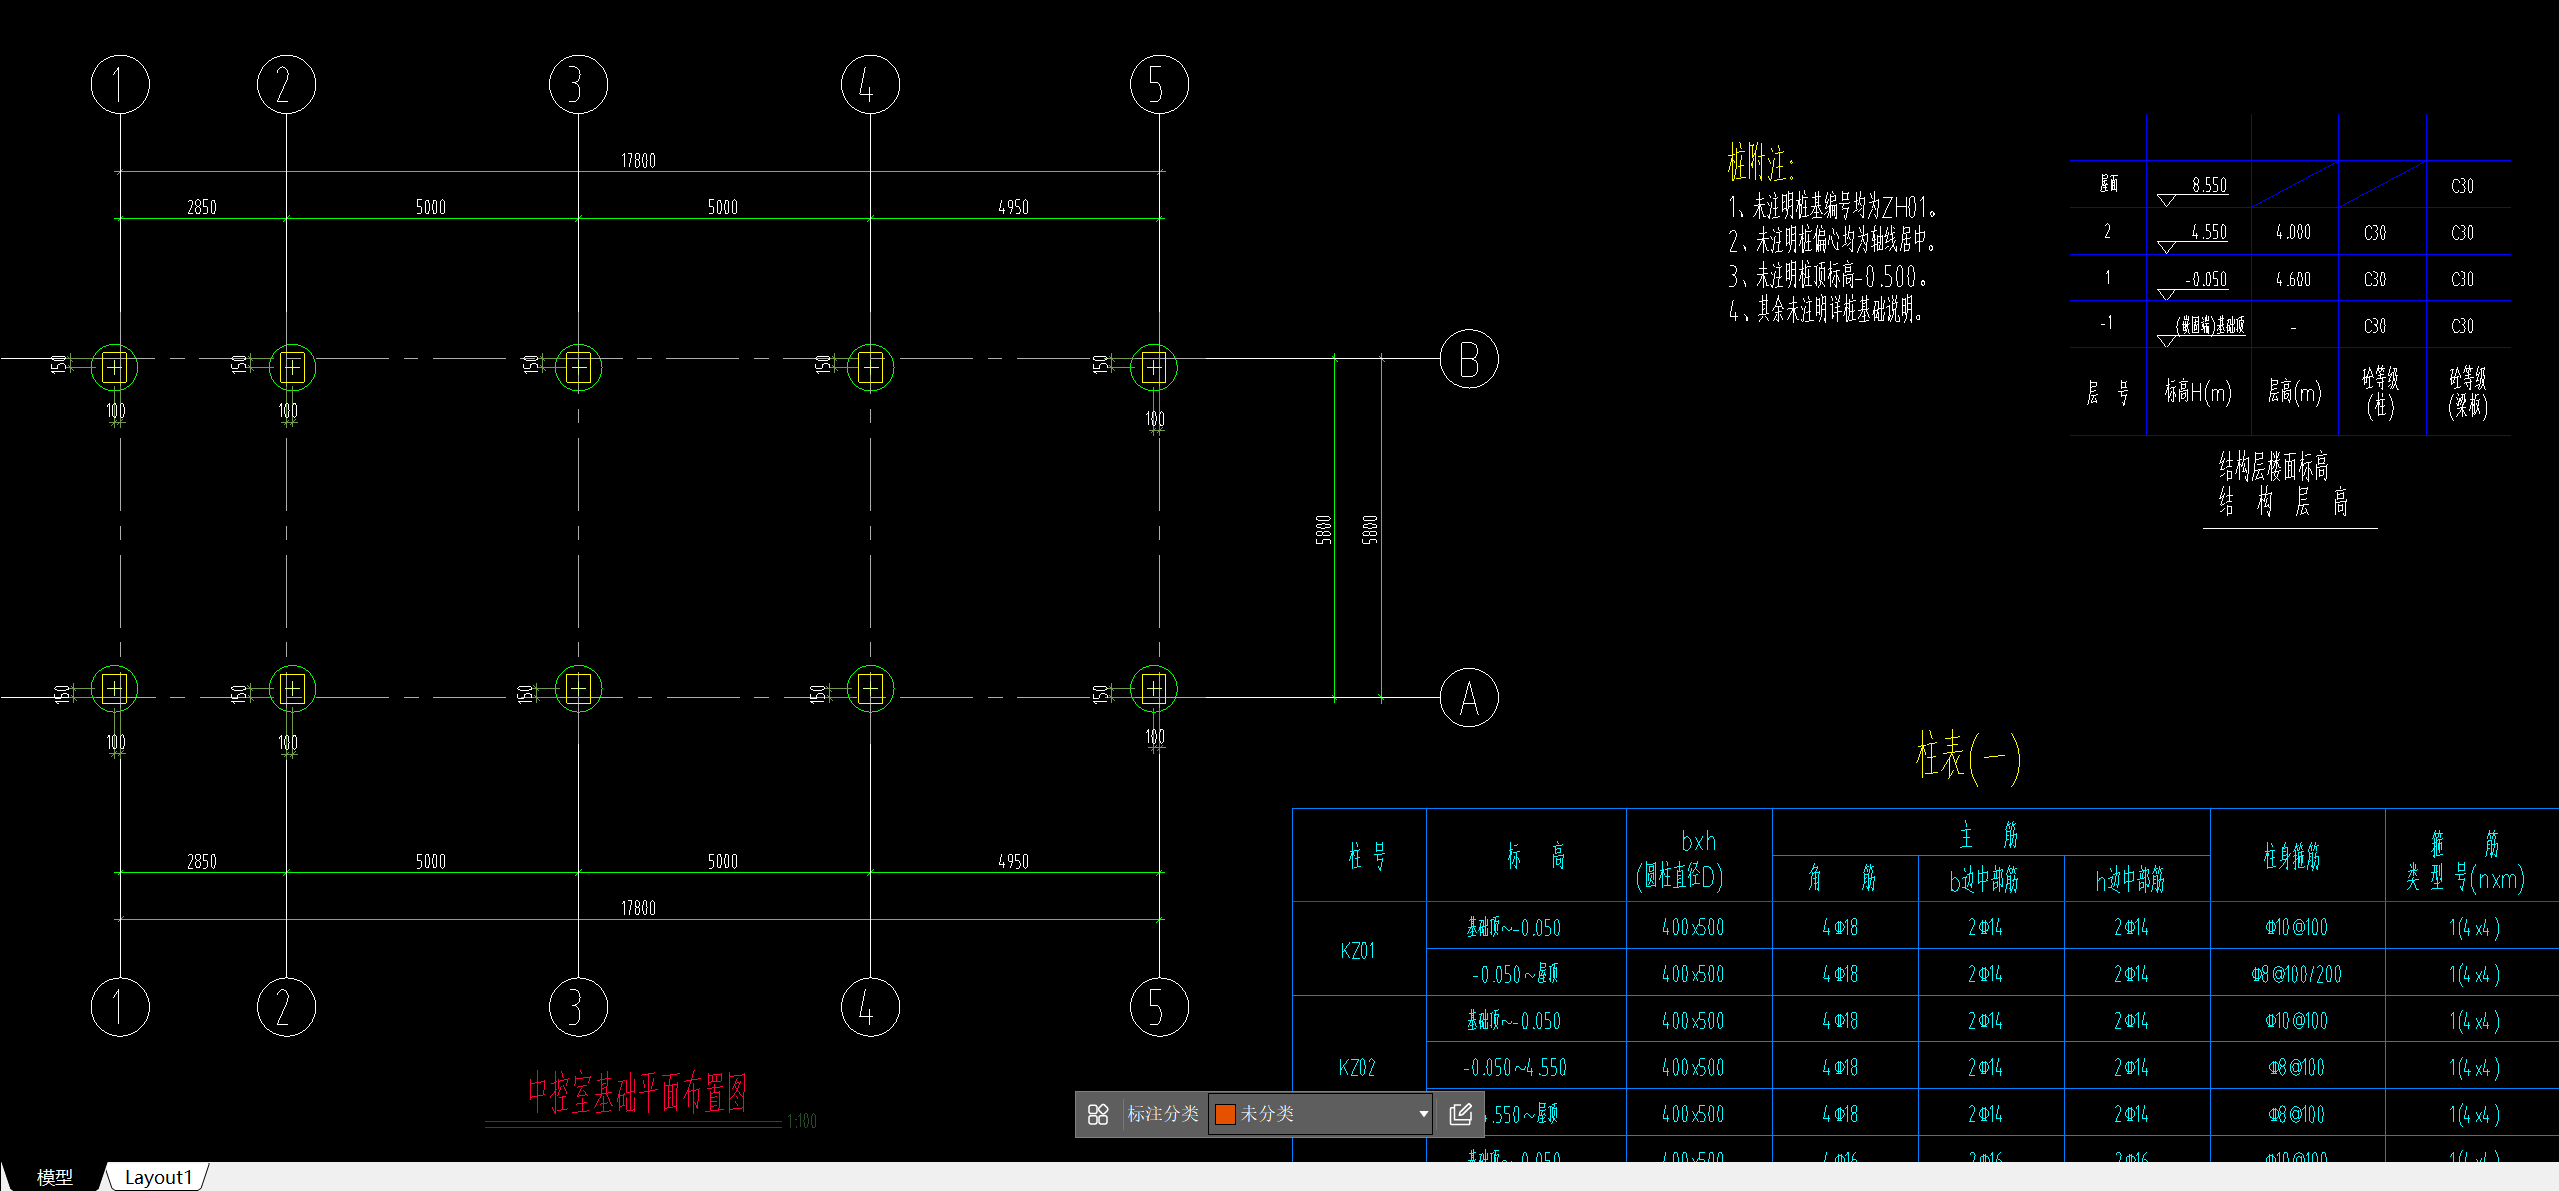2559x1191 pixels.
Task: Click the edit annotation icon beside the dropdown
Action: pyautogui.click(x=1460, y=1114)
